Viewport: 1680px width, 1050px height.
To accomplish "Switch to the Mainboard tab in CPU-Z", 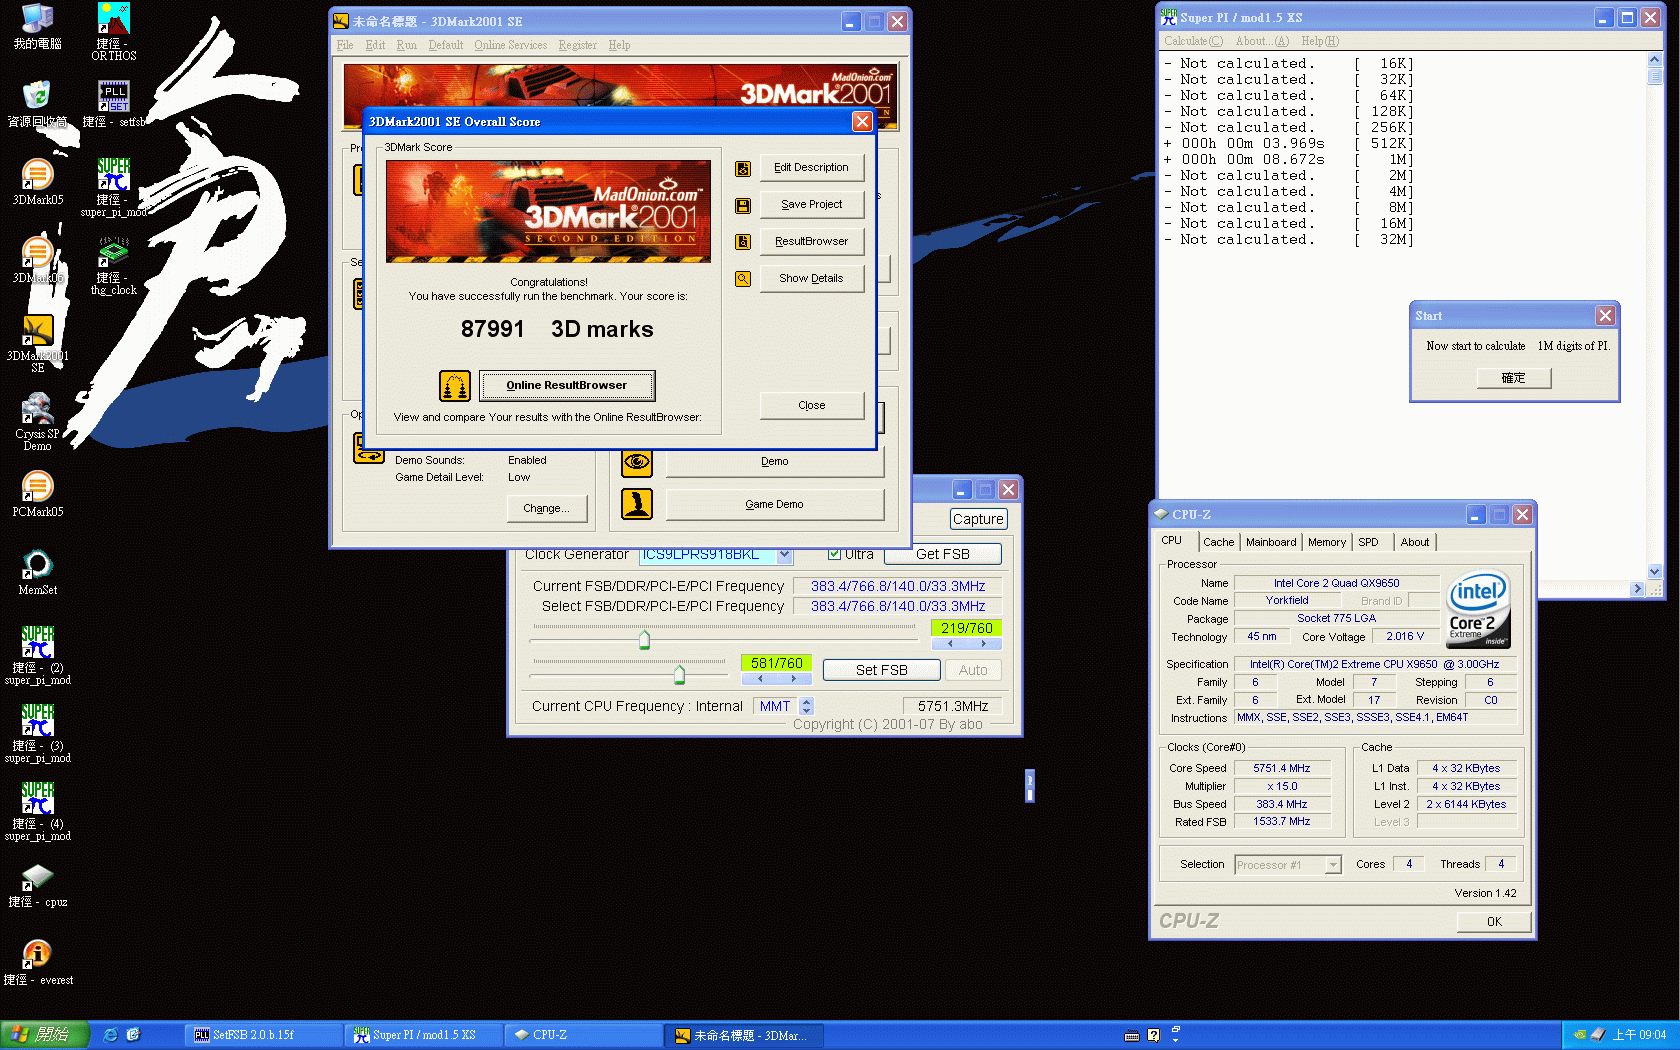I will pyautogui.click(x=1271, y=542).
